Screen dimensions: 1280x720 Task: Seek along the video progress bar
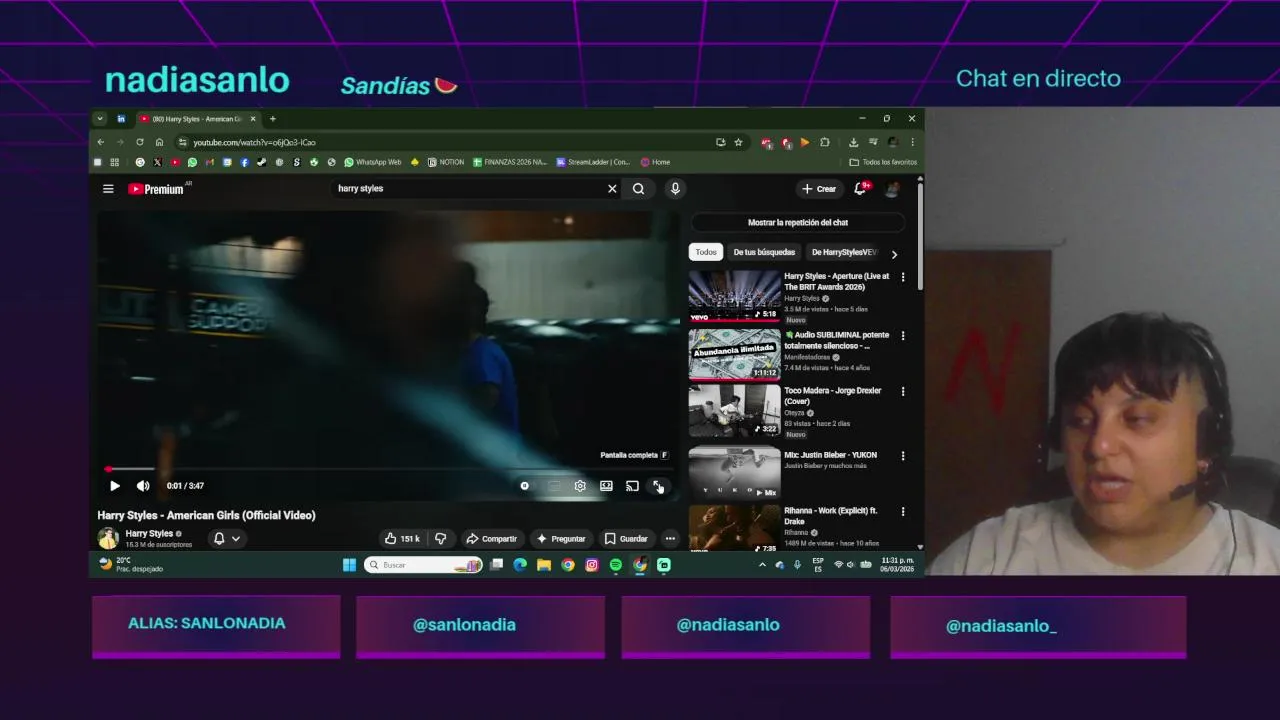click(388, 469)
